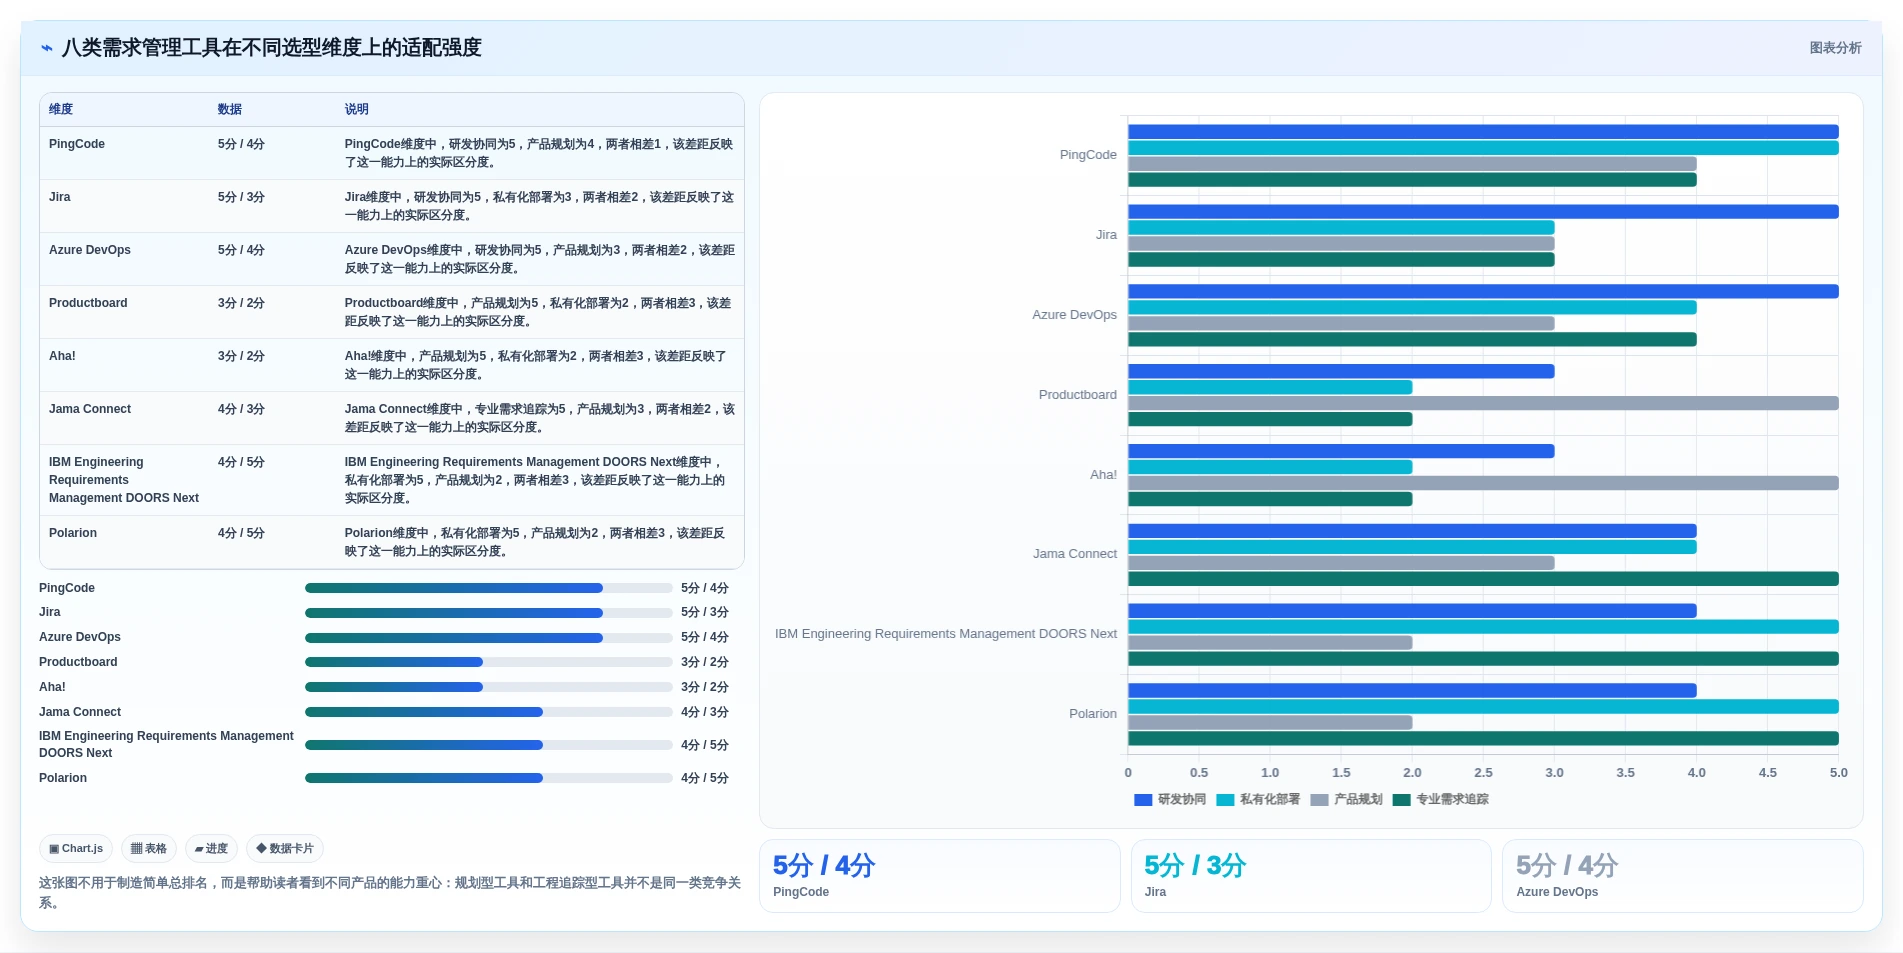Click the Aha! progress bar
The width and height of the screenshot is (1903, 953).
[x=489, y=687]
